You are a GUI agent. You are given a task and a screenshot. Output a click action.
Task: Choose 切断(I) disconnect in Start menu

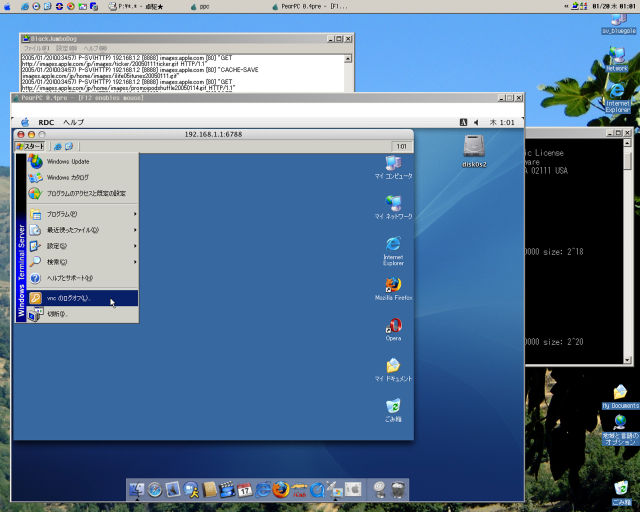(x=82, y=314)
